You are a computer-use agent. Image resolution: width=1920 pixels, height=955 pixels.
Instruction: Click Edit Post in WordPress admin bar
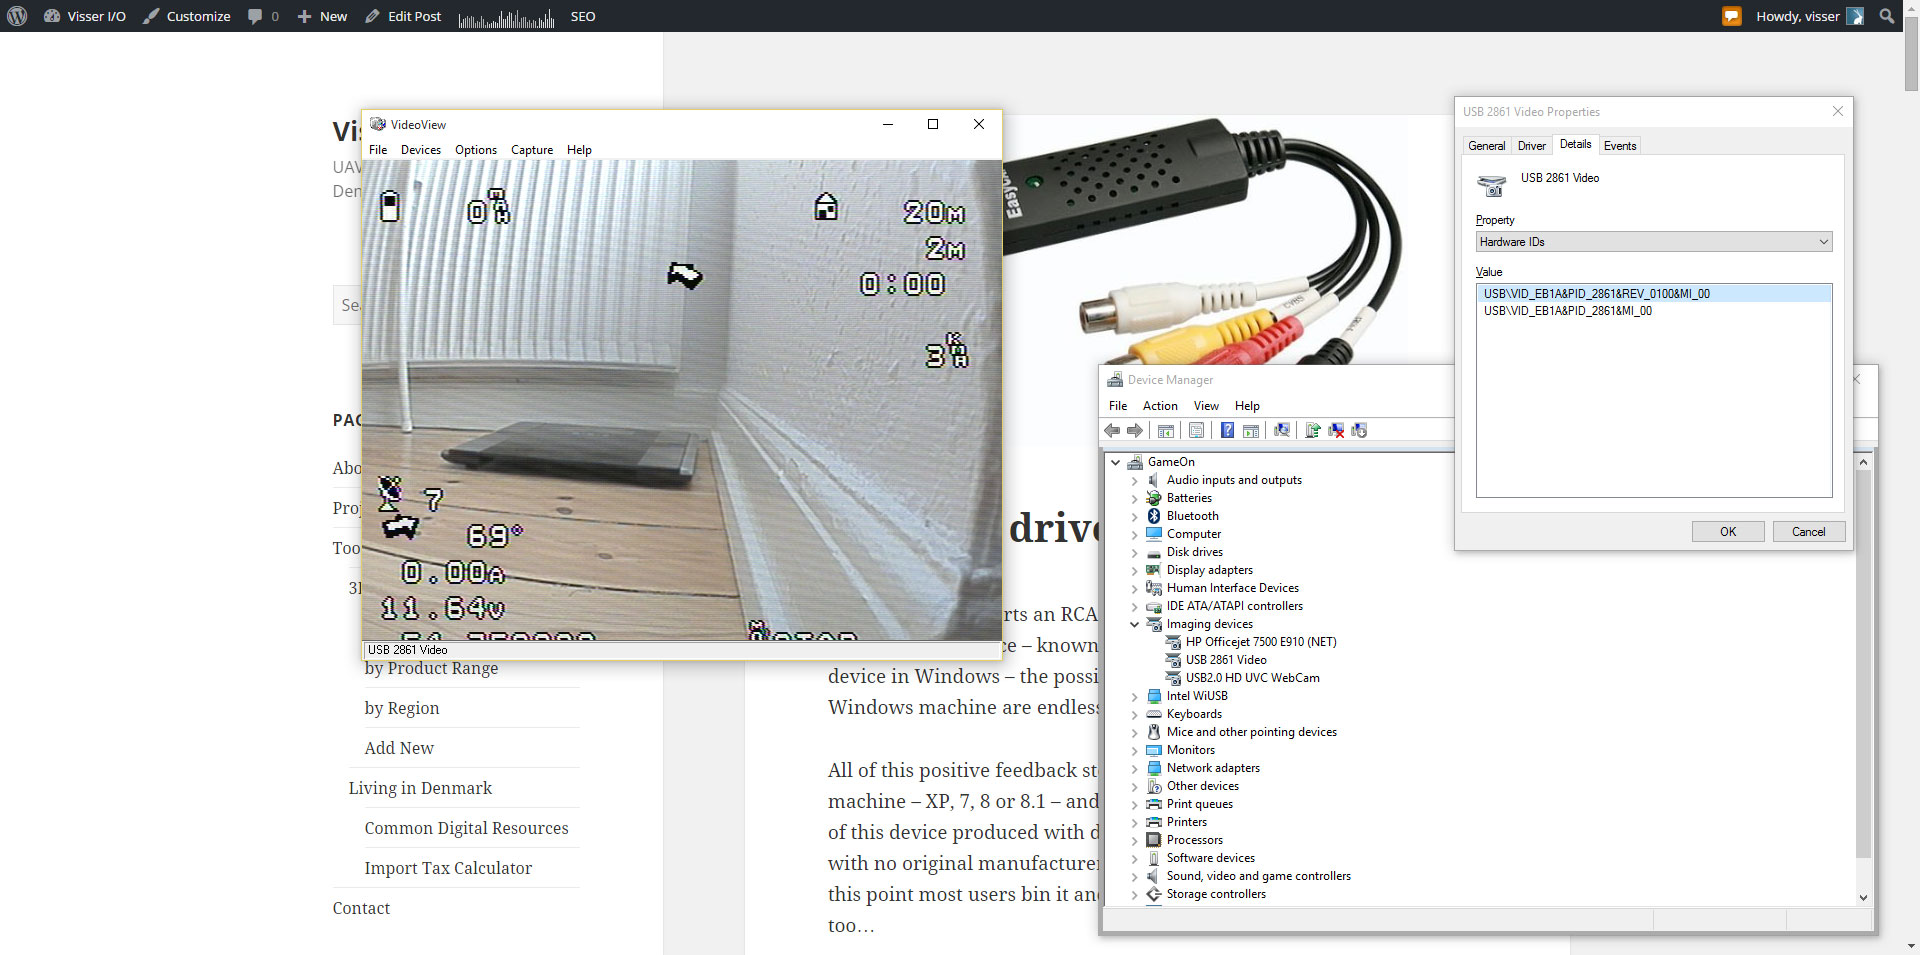403,16
